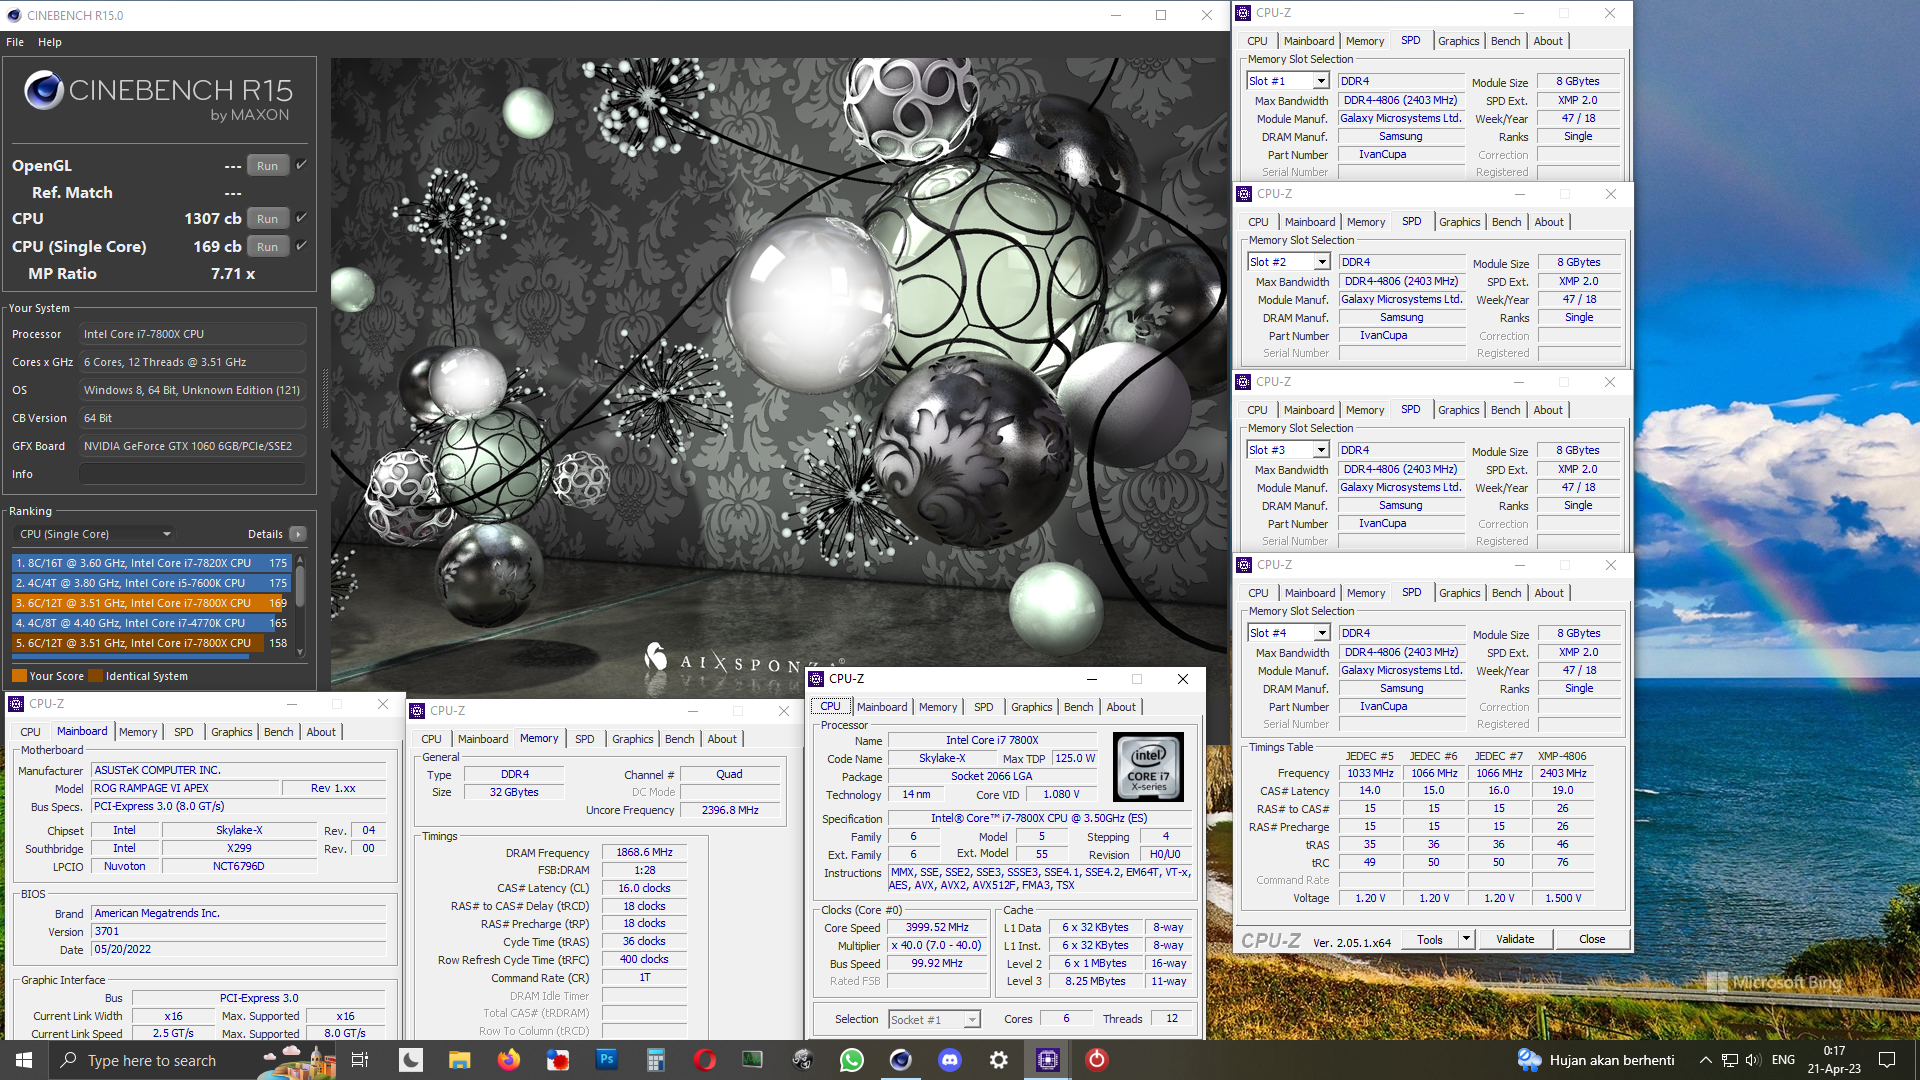Expand ranking Details arrow in Cinebench

[x=298, y=534]
